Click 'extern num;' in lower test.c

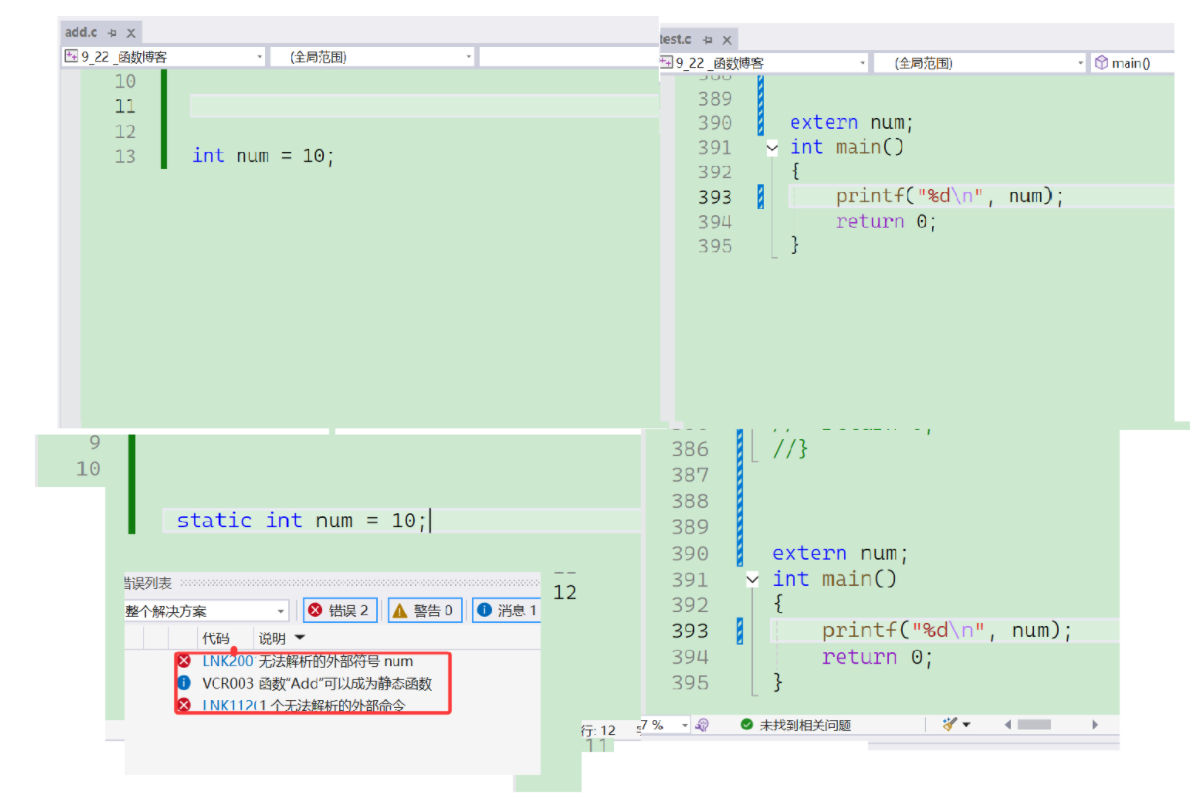[840, 553]
